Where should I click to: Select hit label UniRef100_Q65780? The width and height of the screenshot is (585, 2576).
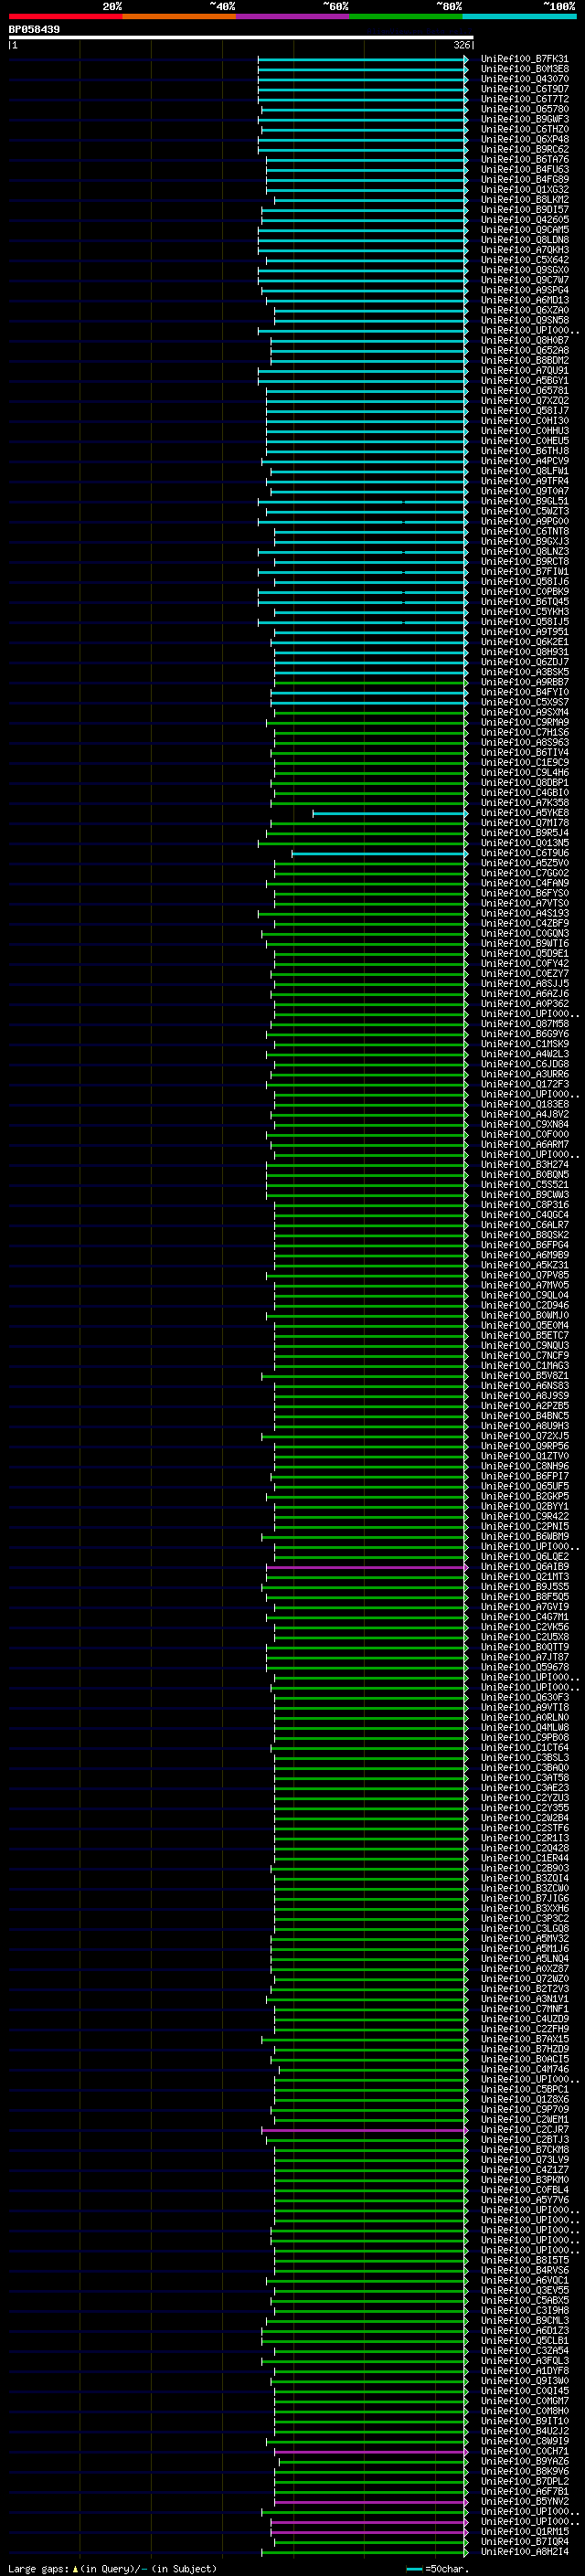[525, 109]
